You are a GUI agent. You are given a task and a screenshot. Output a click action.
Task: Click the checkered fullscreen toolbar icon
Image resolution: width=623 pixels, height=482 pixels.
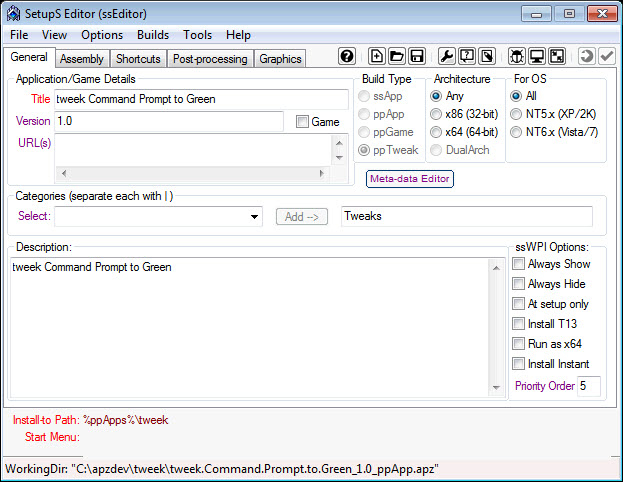[x=557, y=56]
